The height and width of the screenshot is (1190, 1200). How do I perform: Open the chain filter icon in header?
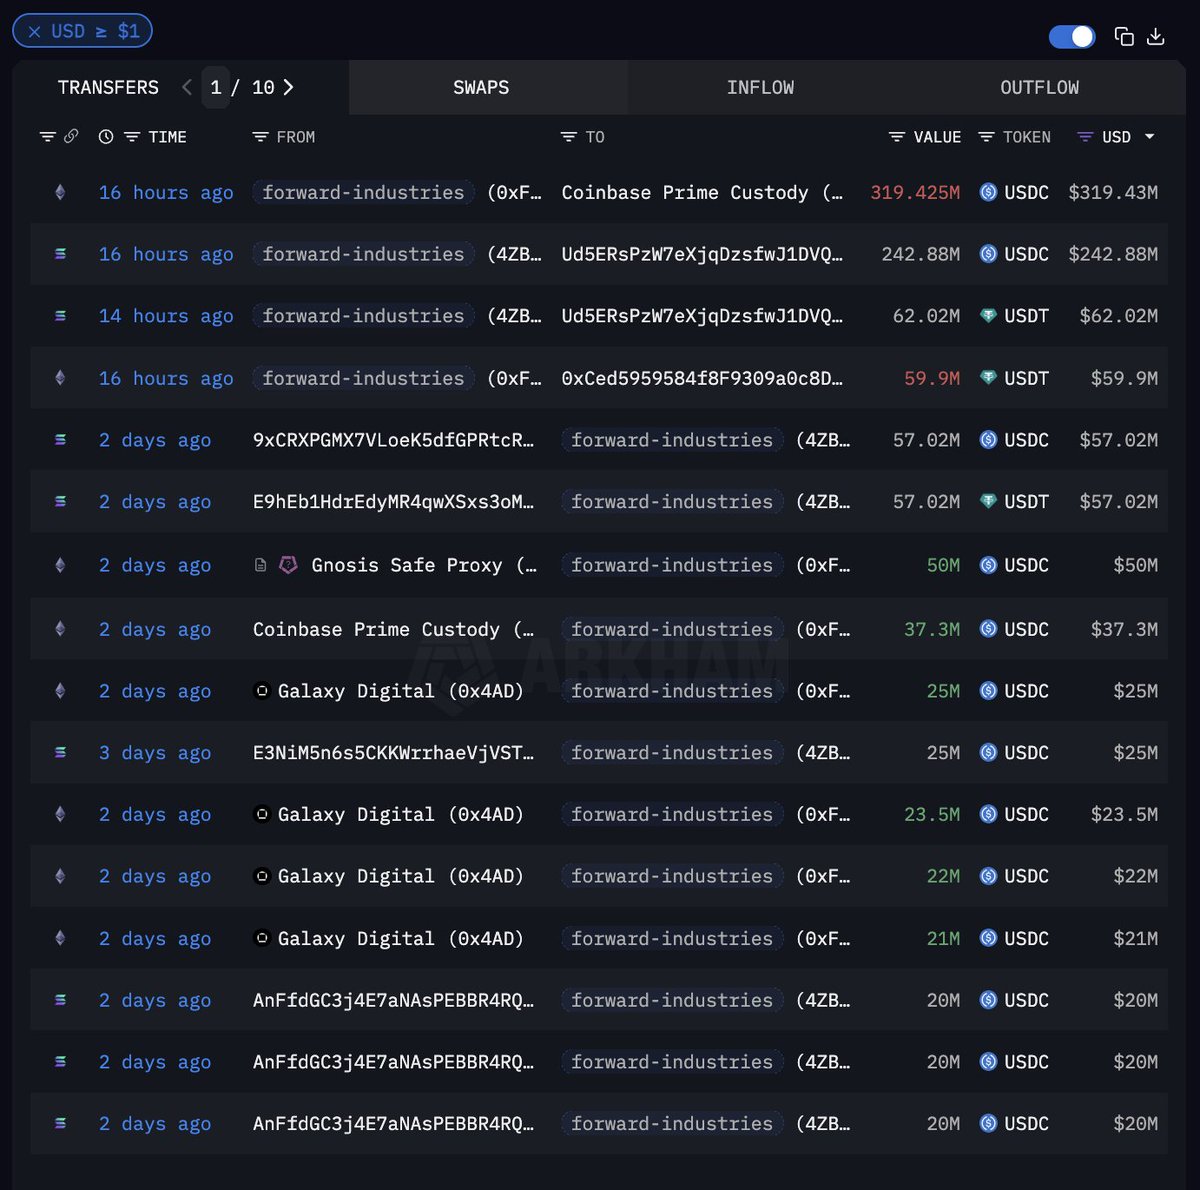tap(47, 137)
